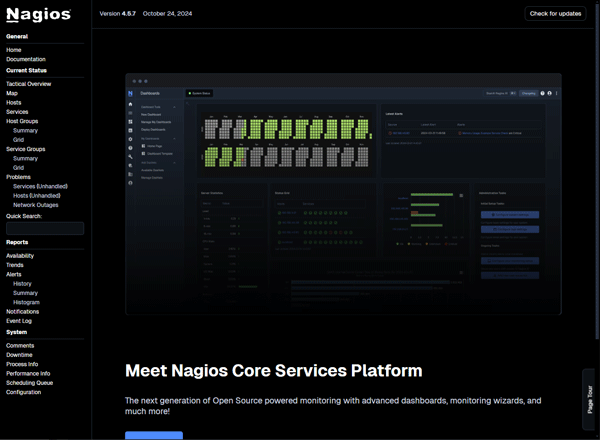Click the 'Version 4.5.7' text
This screenshot has width=600, height=440.
coord(117,14)
